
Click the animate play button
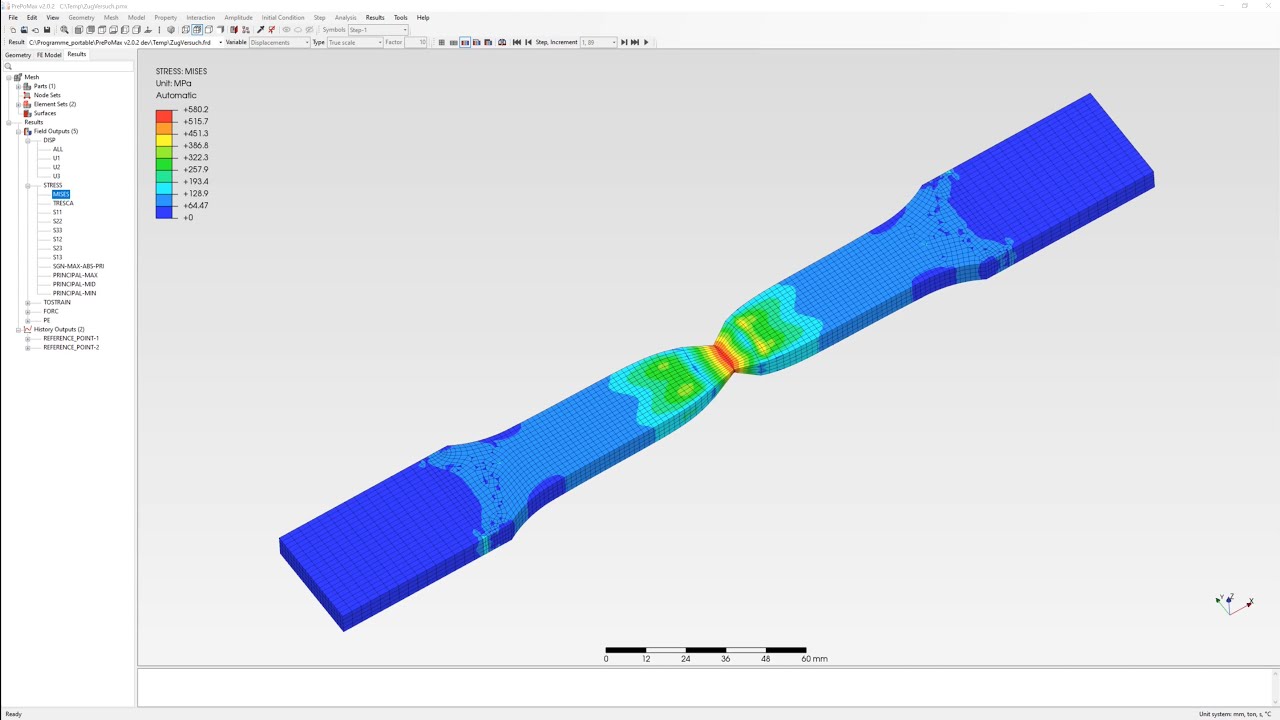pyautogui.click(x=647, y=42)
